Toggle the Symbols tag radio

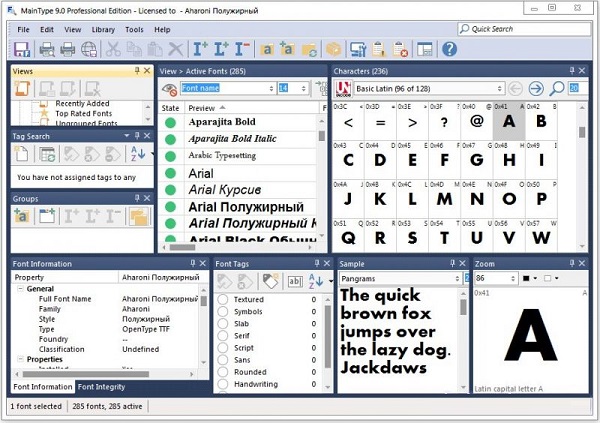[x=223, y=312]
